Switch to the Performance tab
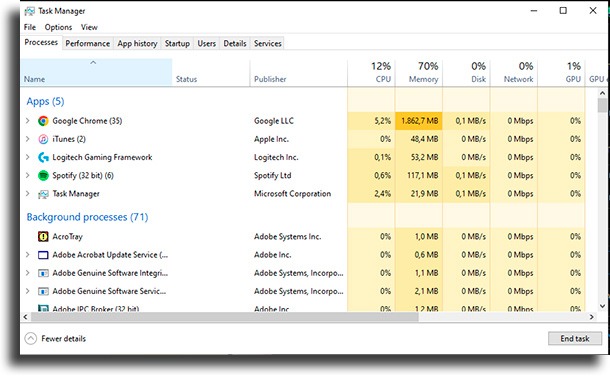 point(88,44)
